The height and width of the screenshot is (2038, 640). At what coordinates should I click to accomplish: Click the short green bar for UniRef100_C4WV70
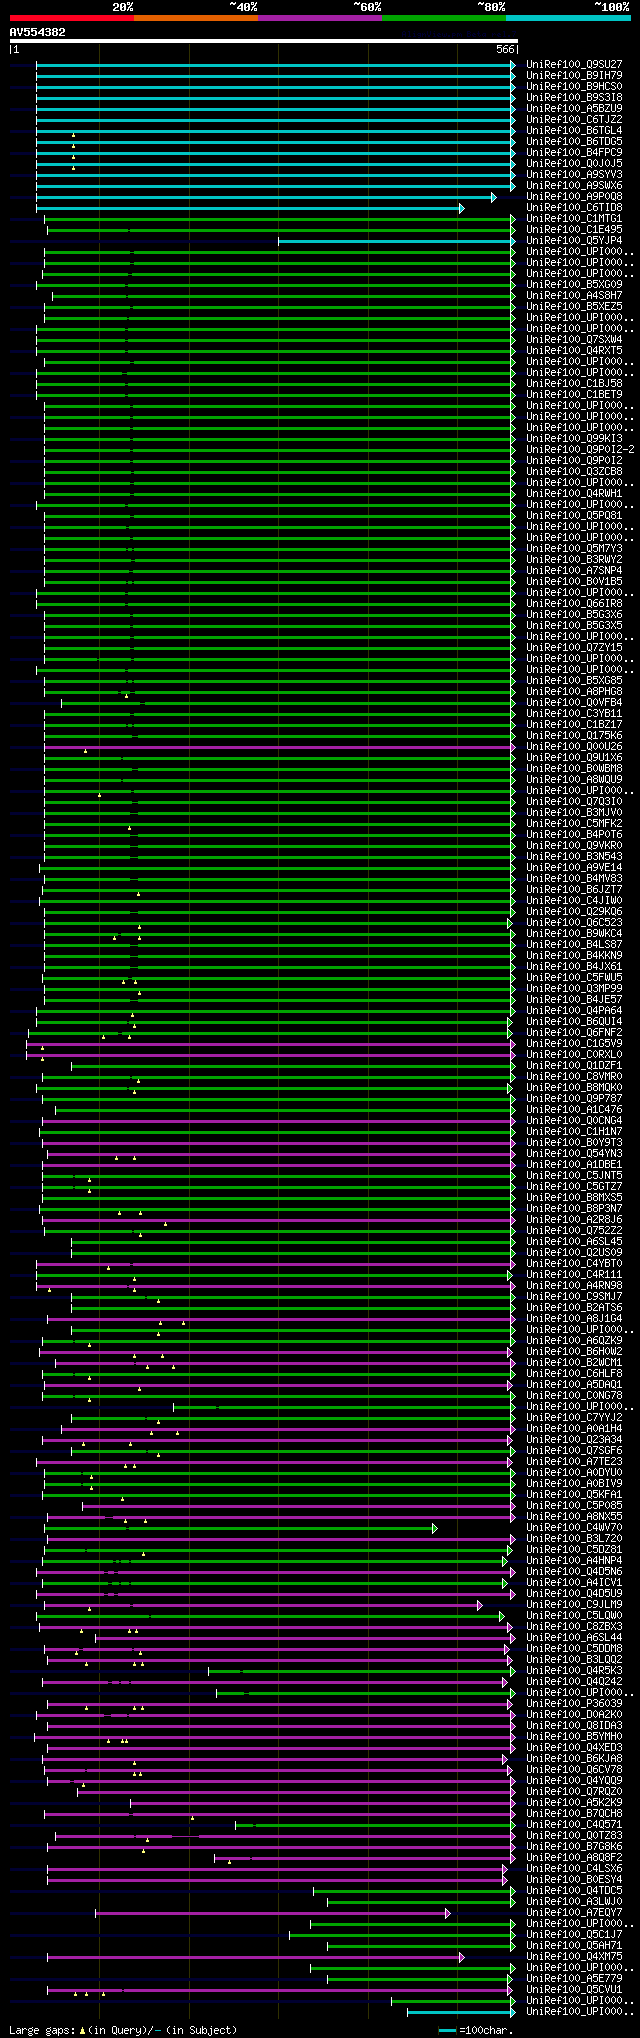[241, 1527]
